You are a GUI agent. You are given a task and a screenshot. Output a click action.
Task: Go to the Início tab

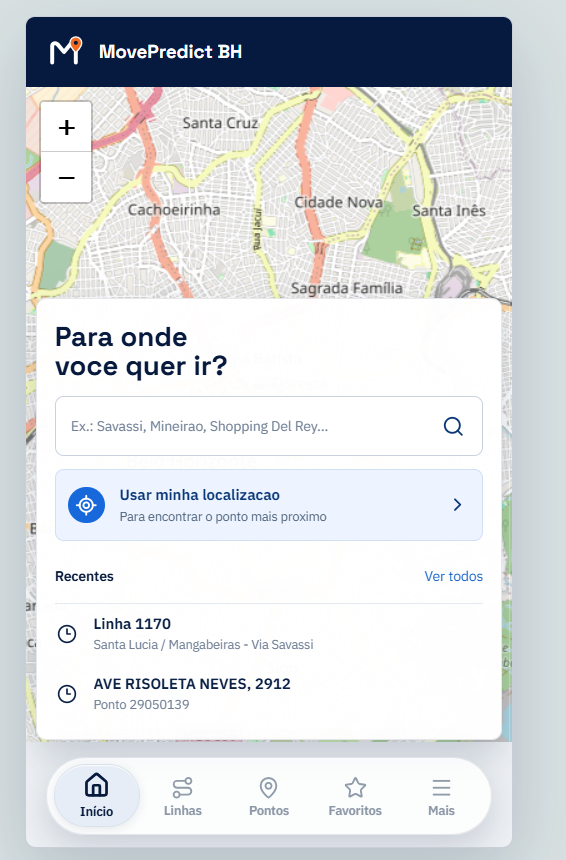97,795
